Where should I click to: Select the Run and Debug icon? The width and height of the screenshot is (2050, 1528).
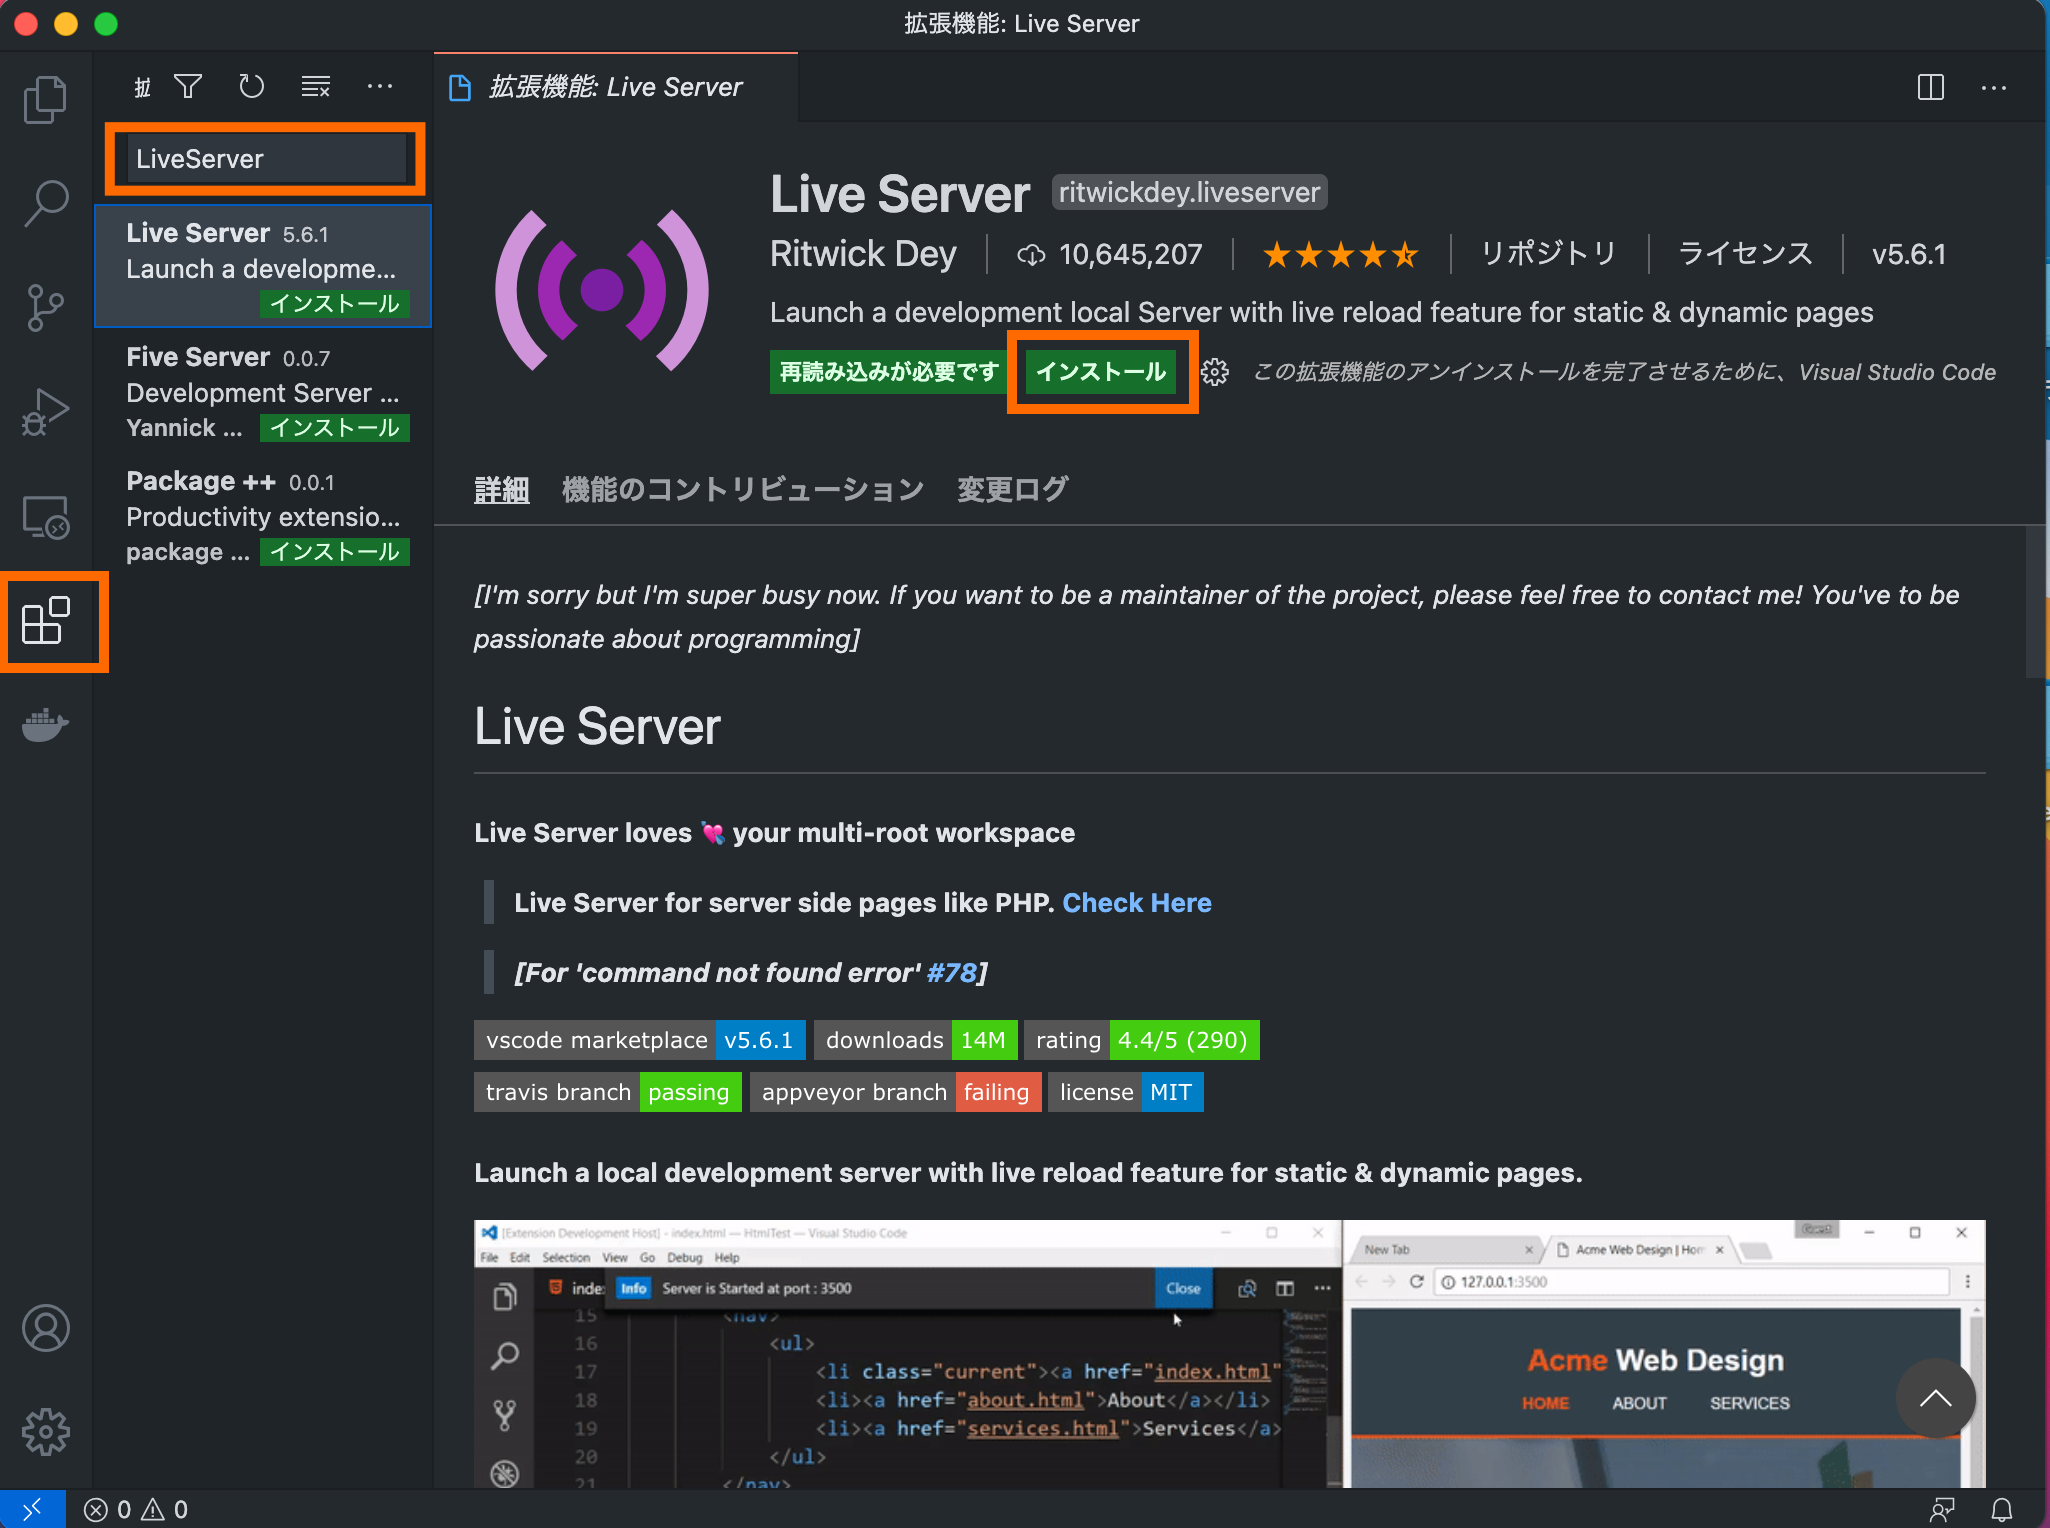(x=45, y=411)
